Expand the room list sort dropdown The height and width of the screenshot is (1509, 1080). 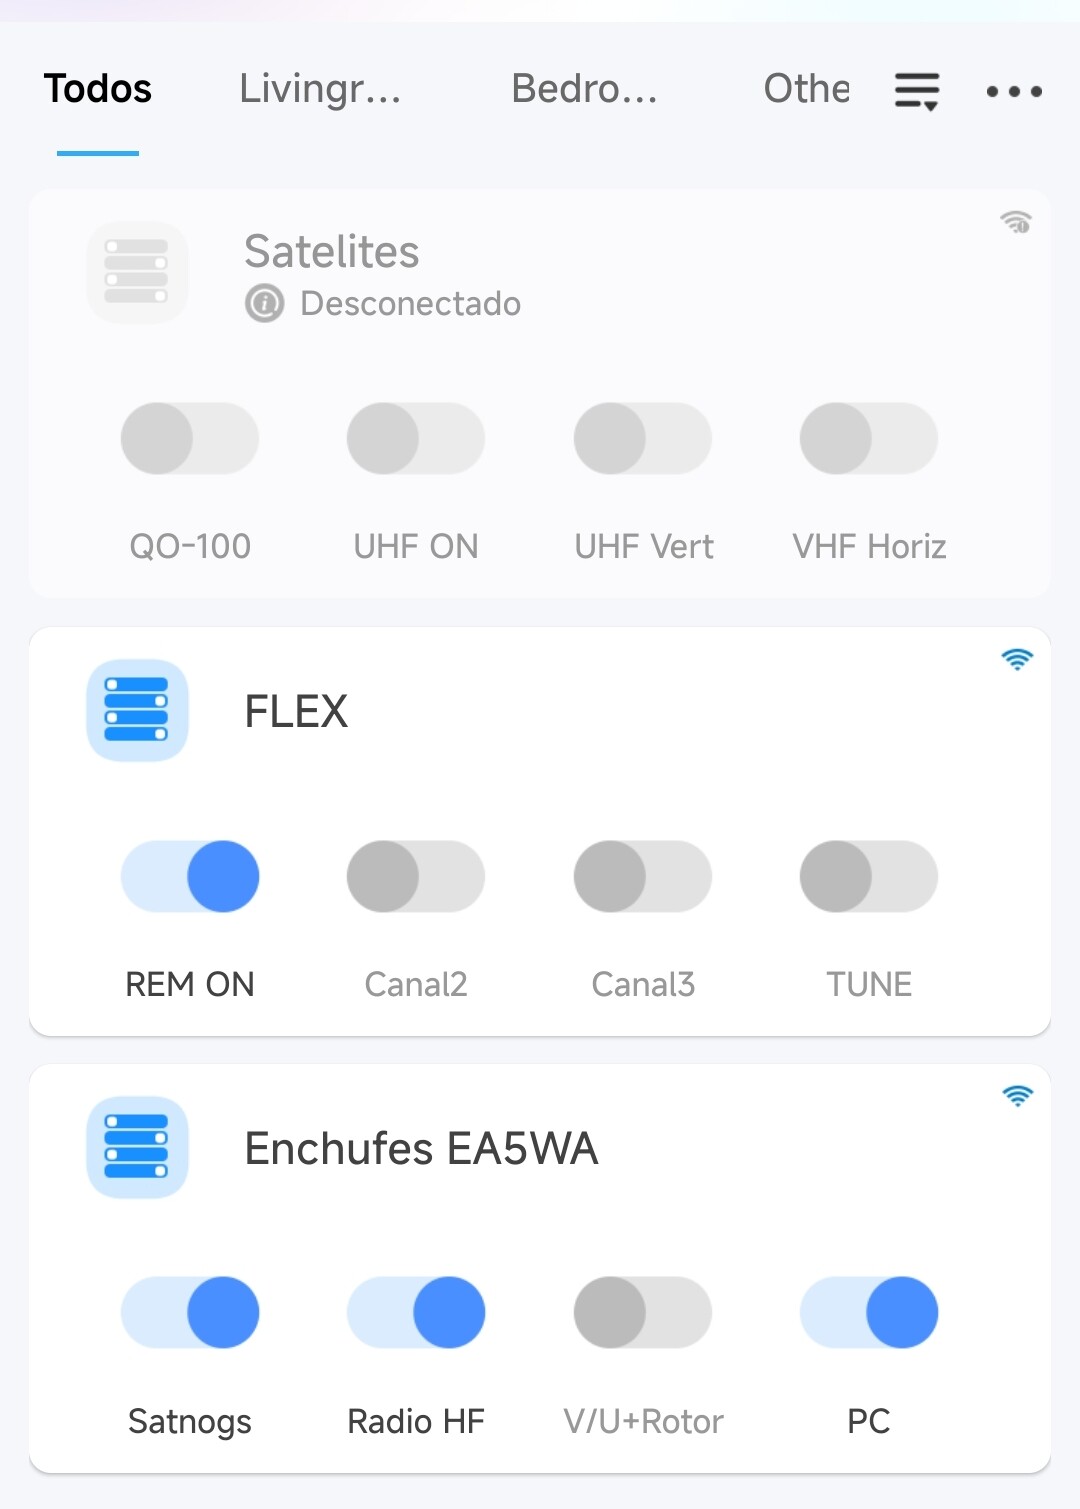tap(917, 91)
